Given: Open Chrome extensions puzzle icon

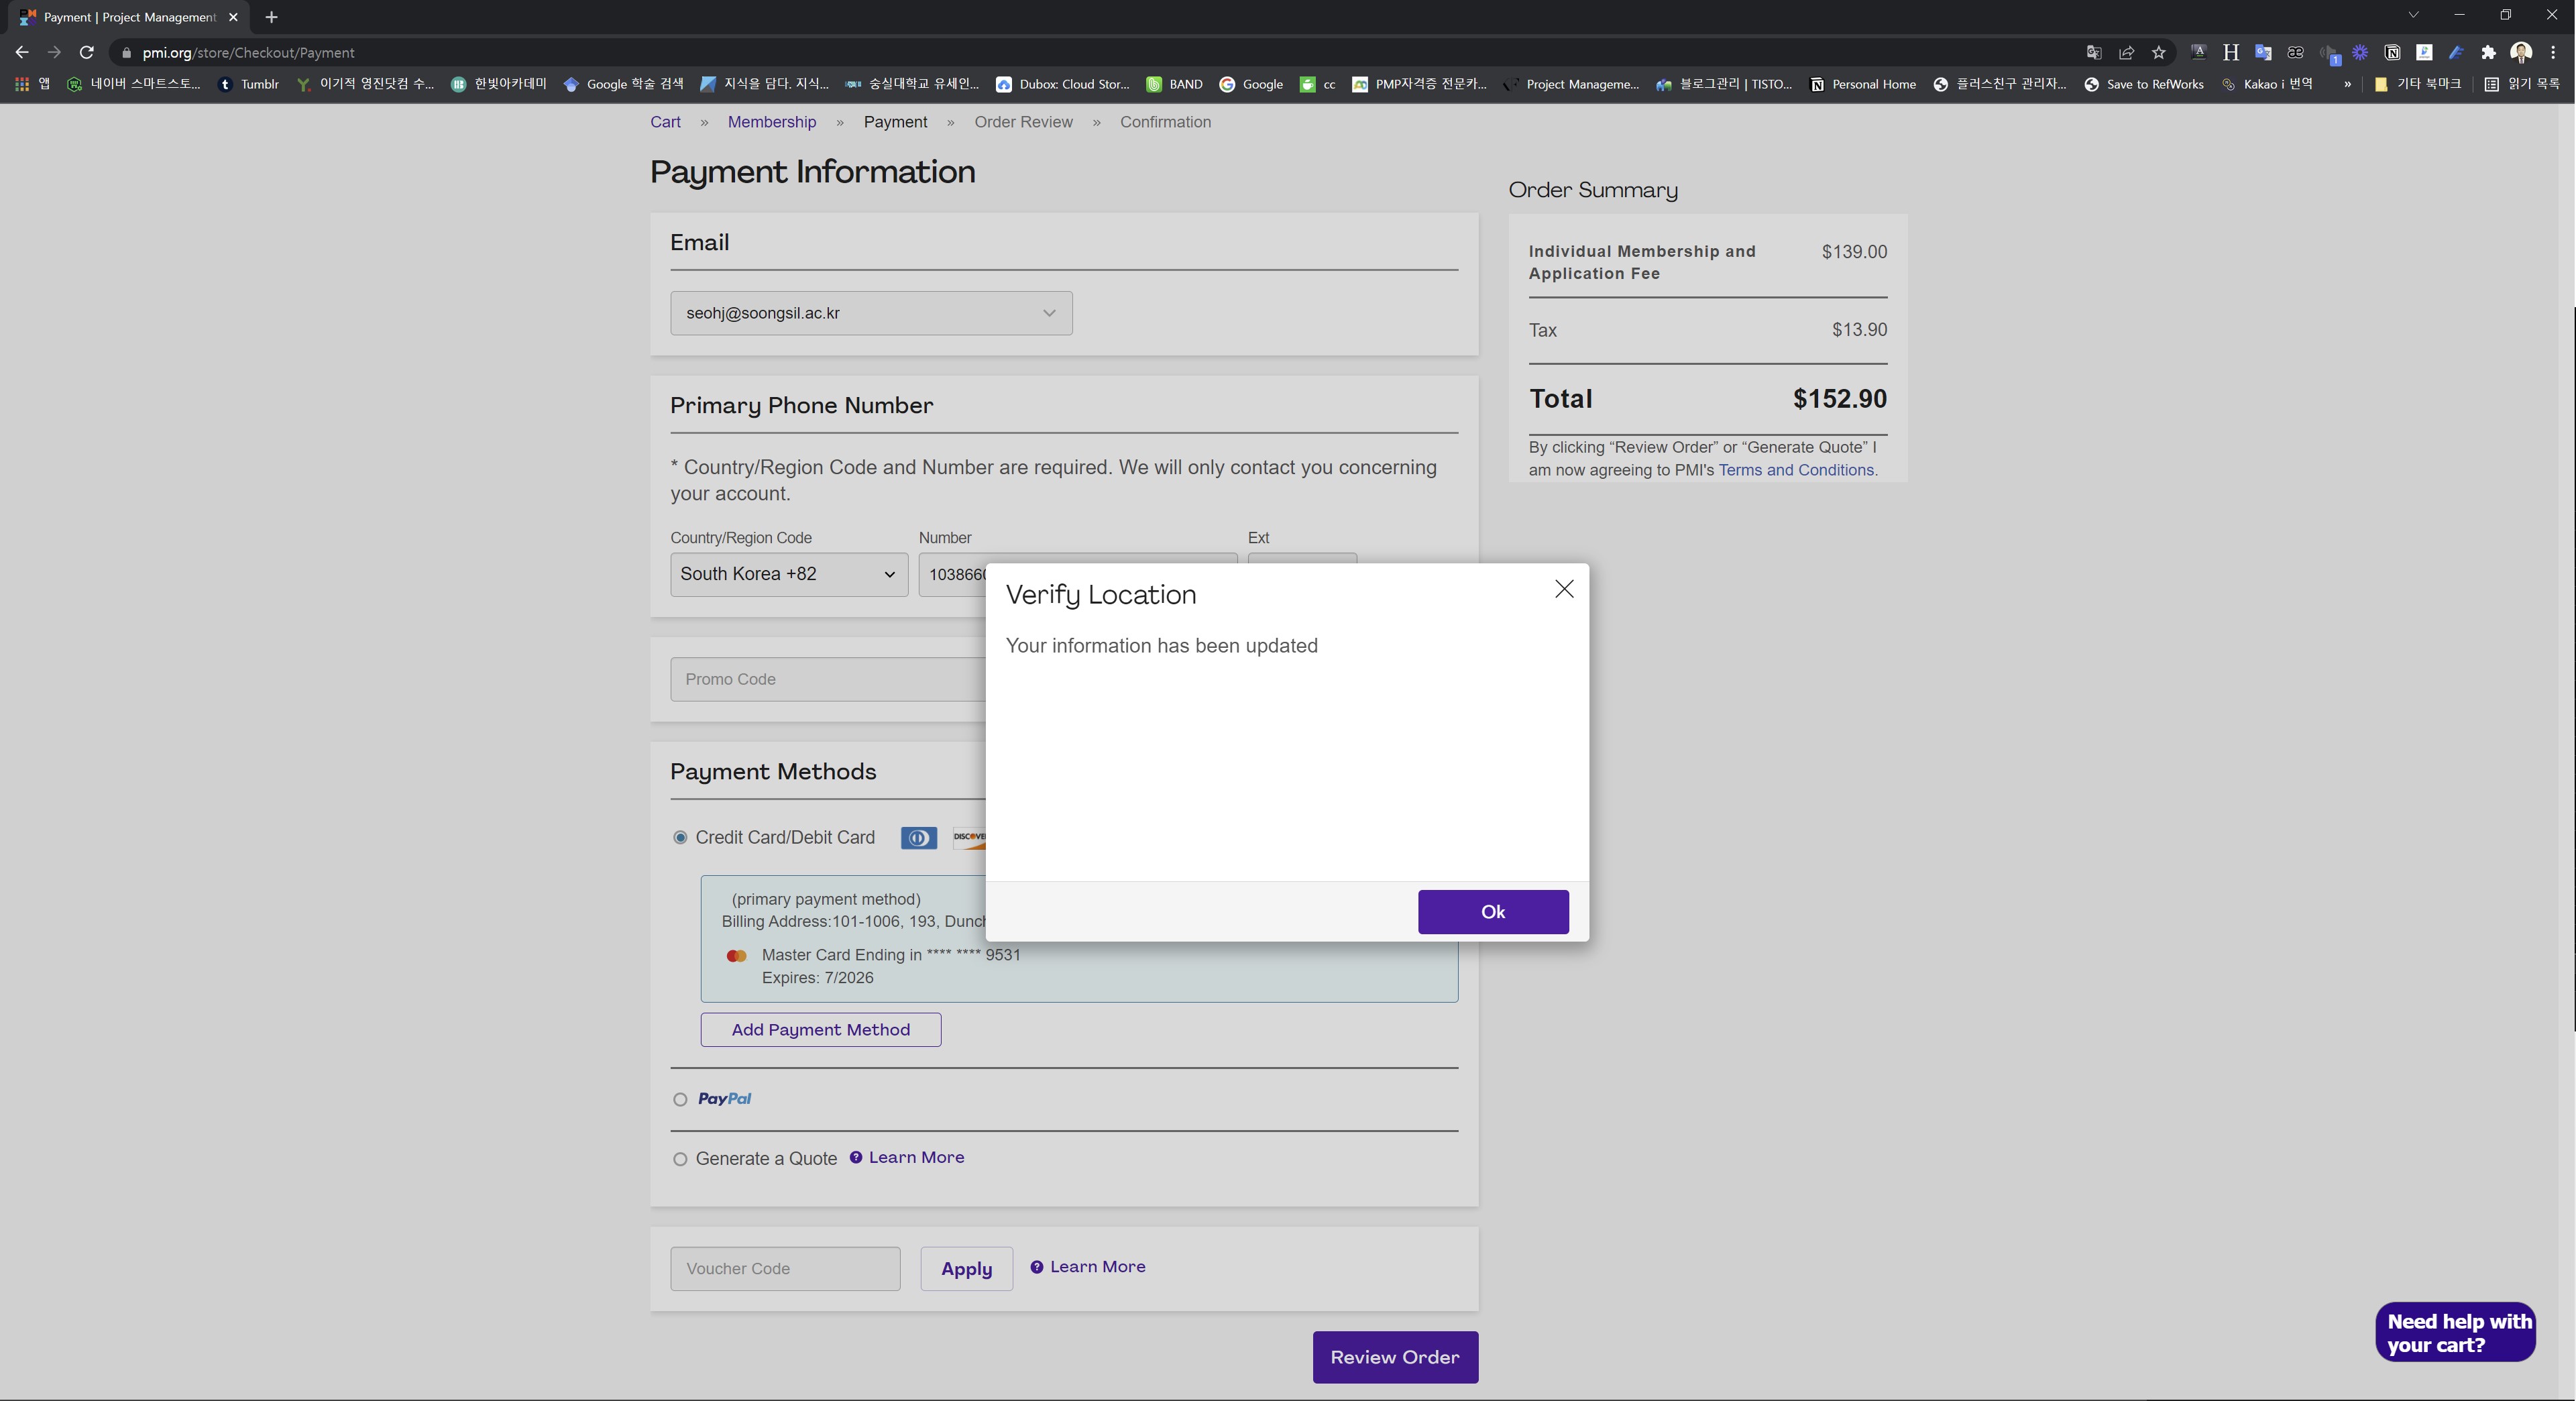Looking at the screenshot, I should coord(2488,52).
